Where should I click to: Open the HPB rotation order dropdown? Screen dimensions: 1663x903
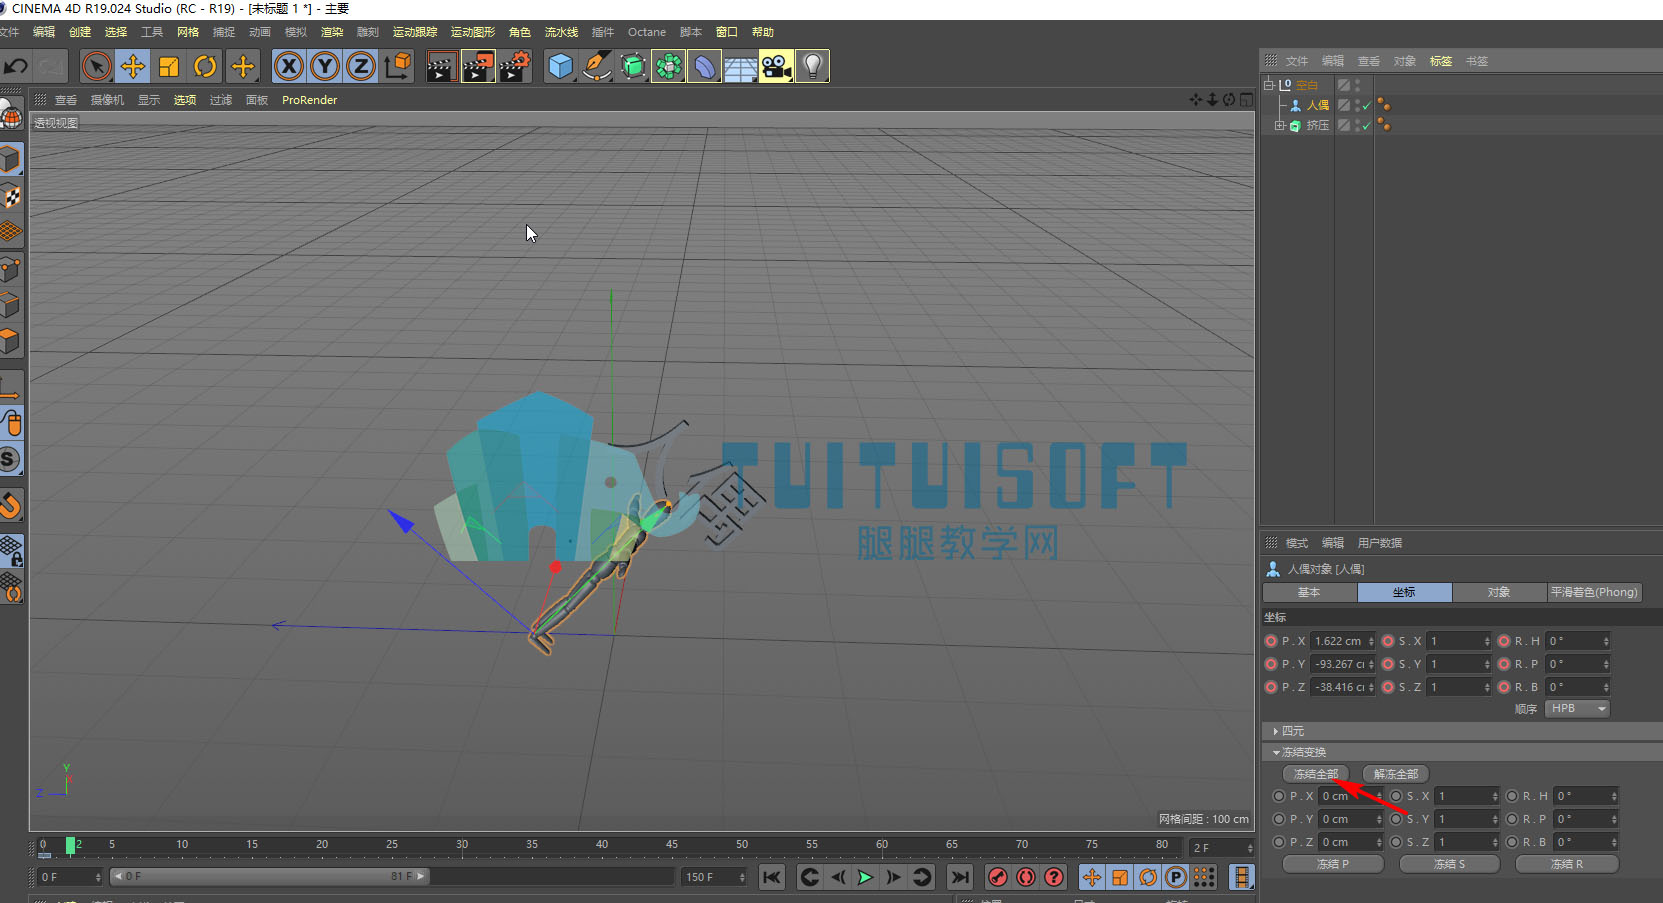(x=1578, y=708)
